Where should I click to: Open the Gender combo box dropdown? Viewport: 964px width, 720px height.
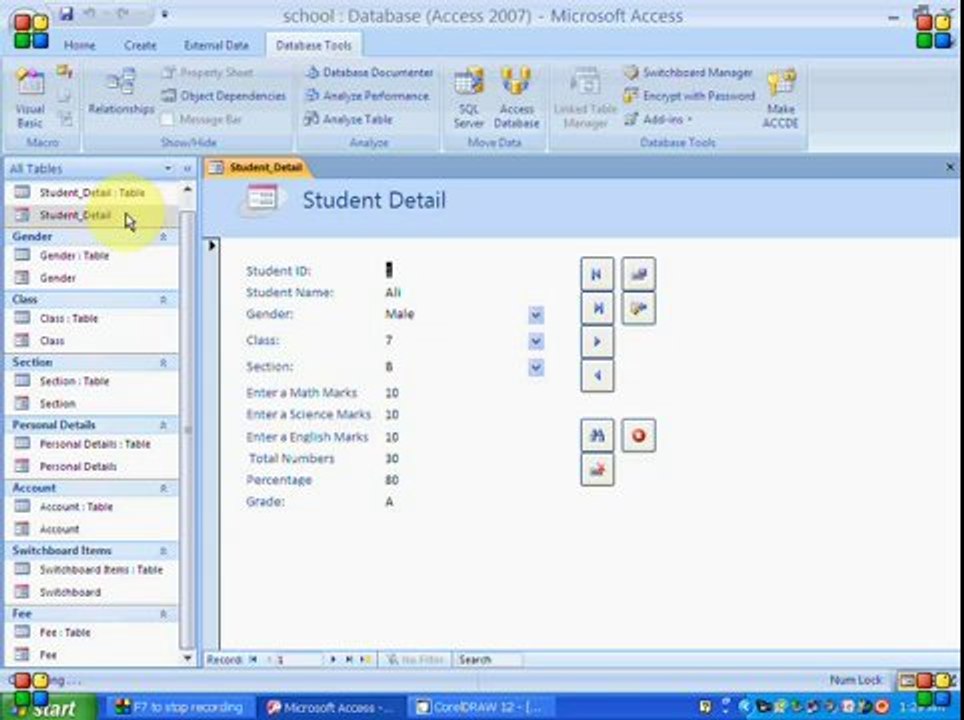[536, 315]
